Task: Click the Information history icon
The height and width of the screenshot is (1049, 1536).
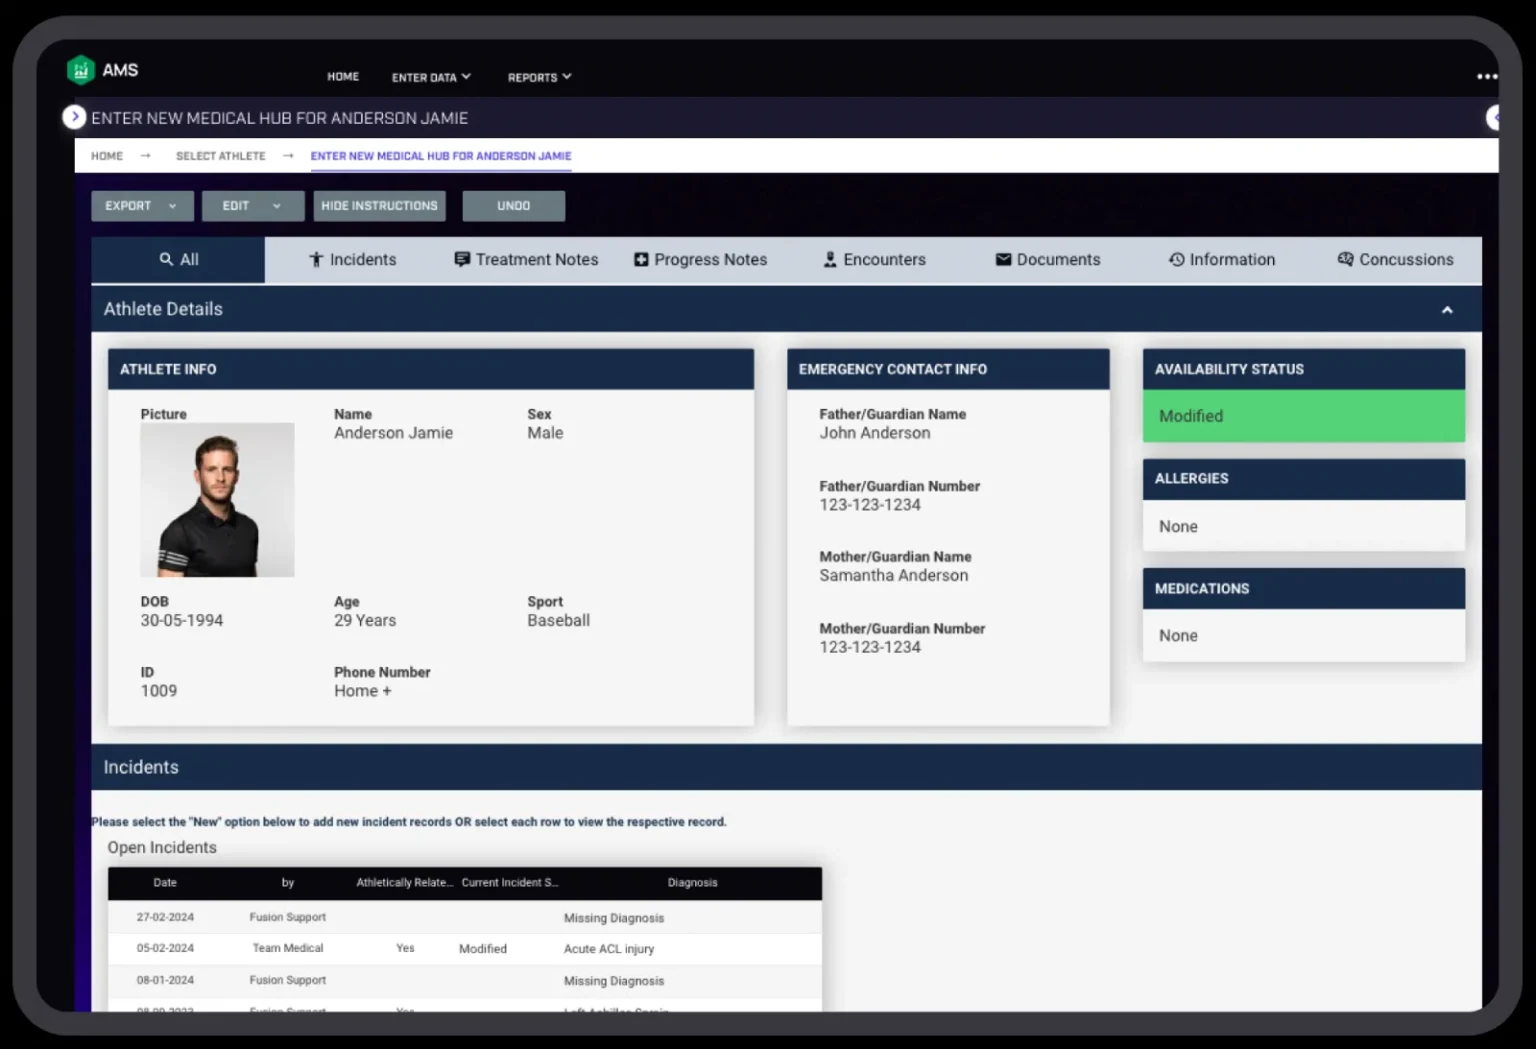Action: 1175,259
